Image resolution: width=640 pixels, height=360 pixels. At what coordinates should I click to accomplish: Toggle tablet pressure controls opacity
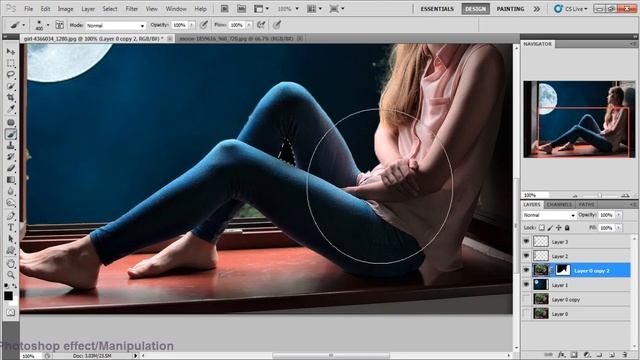204,25
